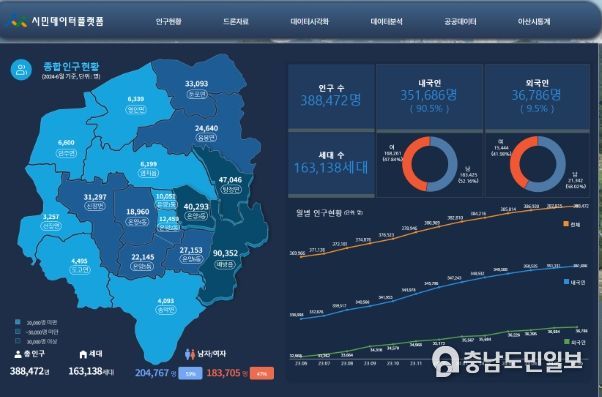The width and height of the screenshot is (602, 397).
Task: Open the 인구현황 menu
Action: pyautogui.click(x=169, y=22)
